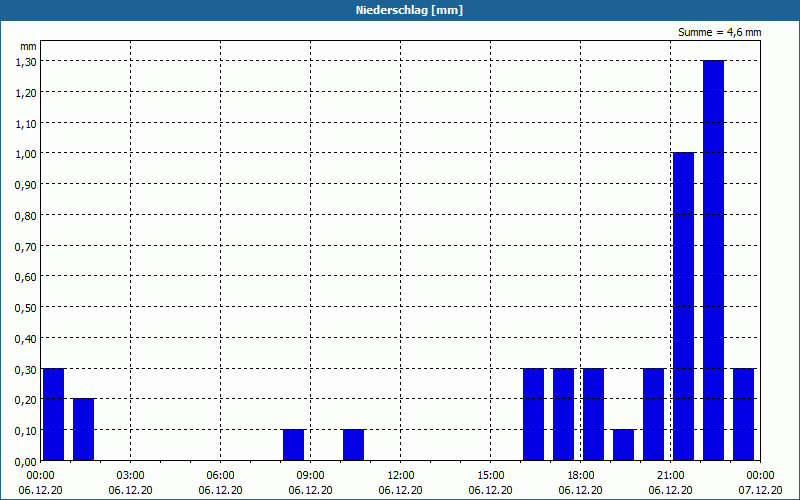Screen dimensions: 800x500
Task: Select the 0,10 bar between 09:00 and 12:00
Action: point(354,445)
